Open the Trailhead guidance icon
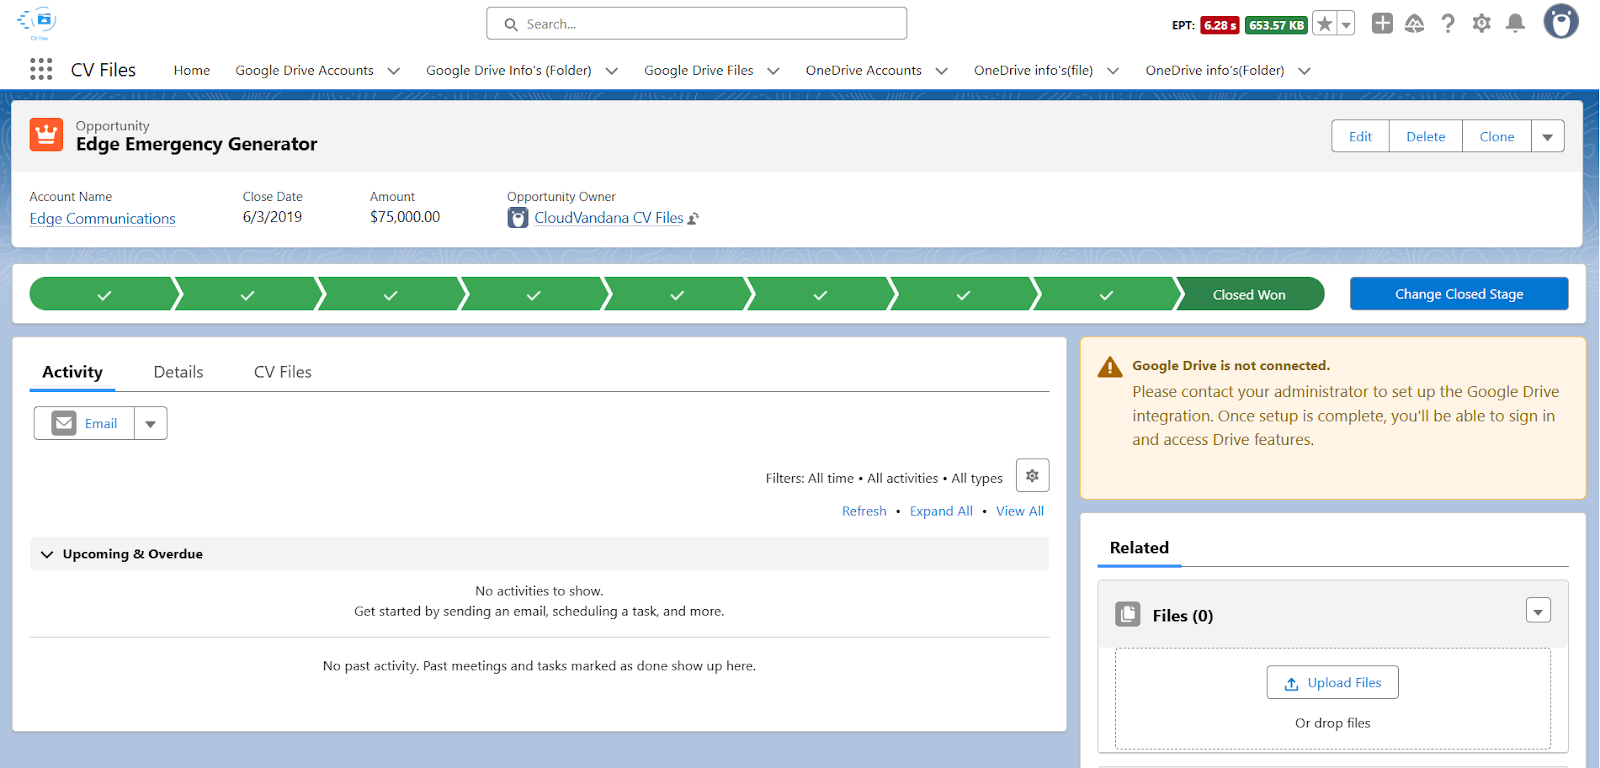This screenshot has width=1600, height=768. (x=1414, y=23)
